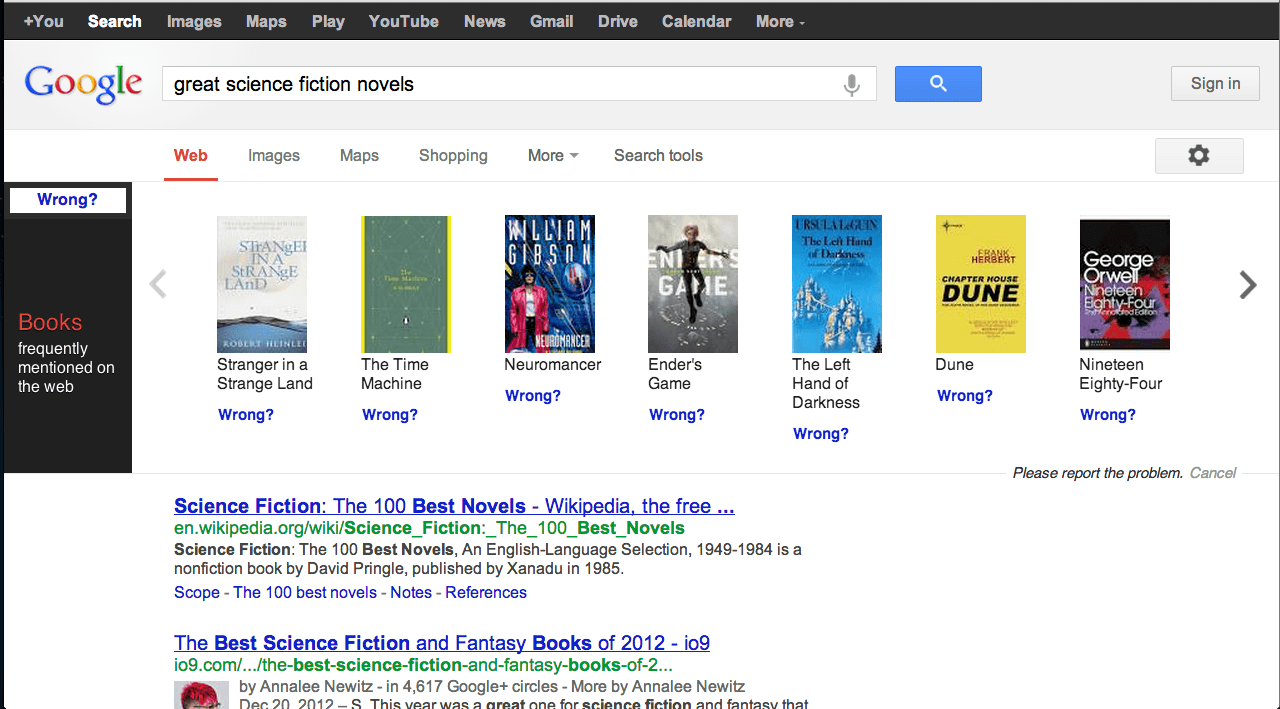Image resolution: width=1280 pixels, height=709 pixels.
Task: Click the Neuromancer title text
Action: [553, 365]
